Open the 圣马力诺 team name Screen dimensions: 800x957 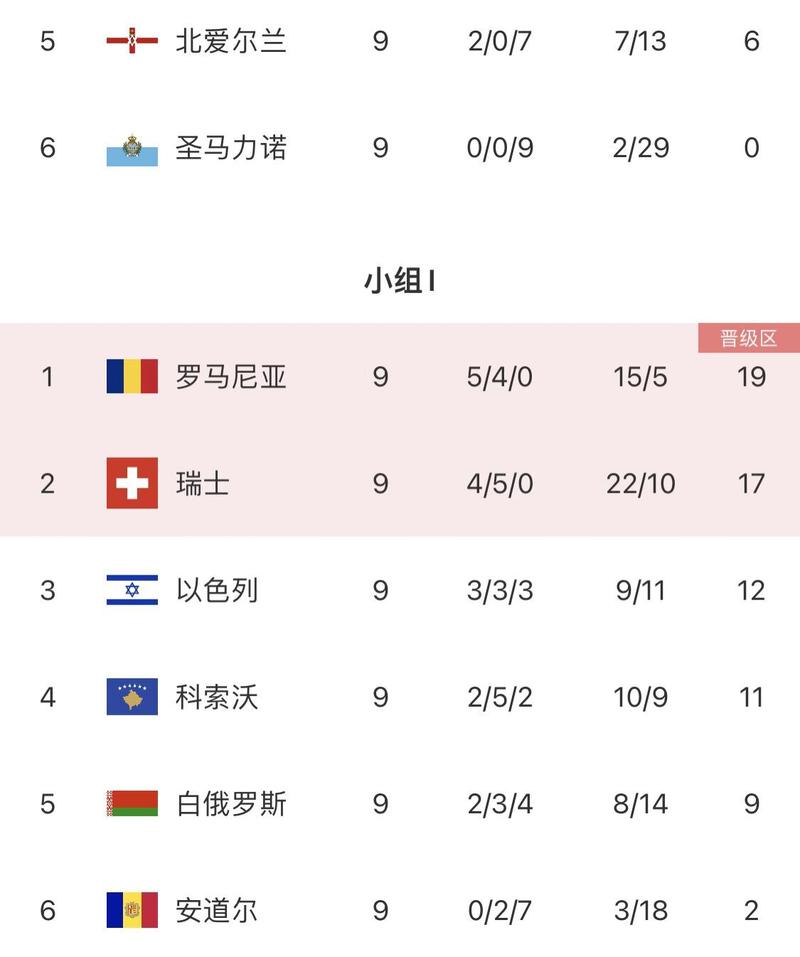231,149
